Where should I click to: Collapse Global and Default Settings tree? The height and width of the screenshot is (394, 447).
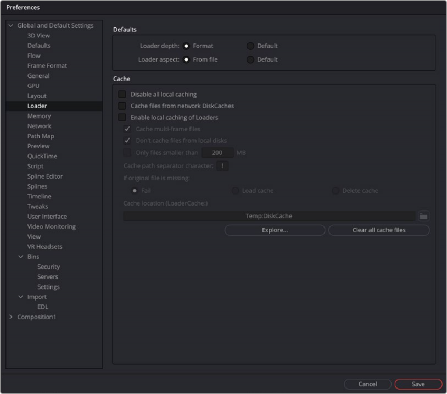coord(11,25)
